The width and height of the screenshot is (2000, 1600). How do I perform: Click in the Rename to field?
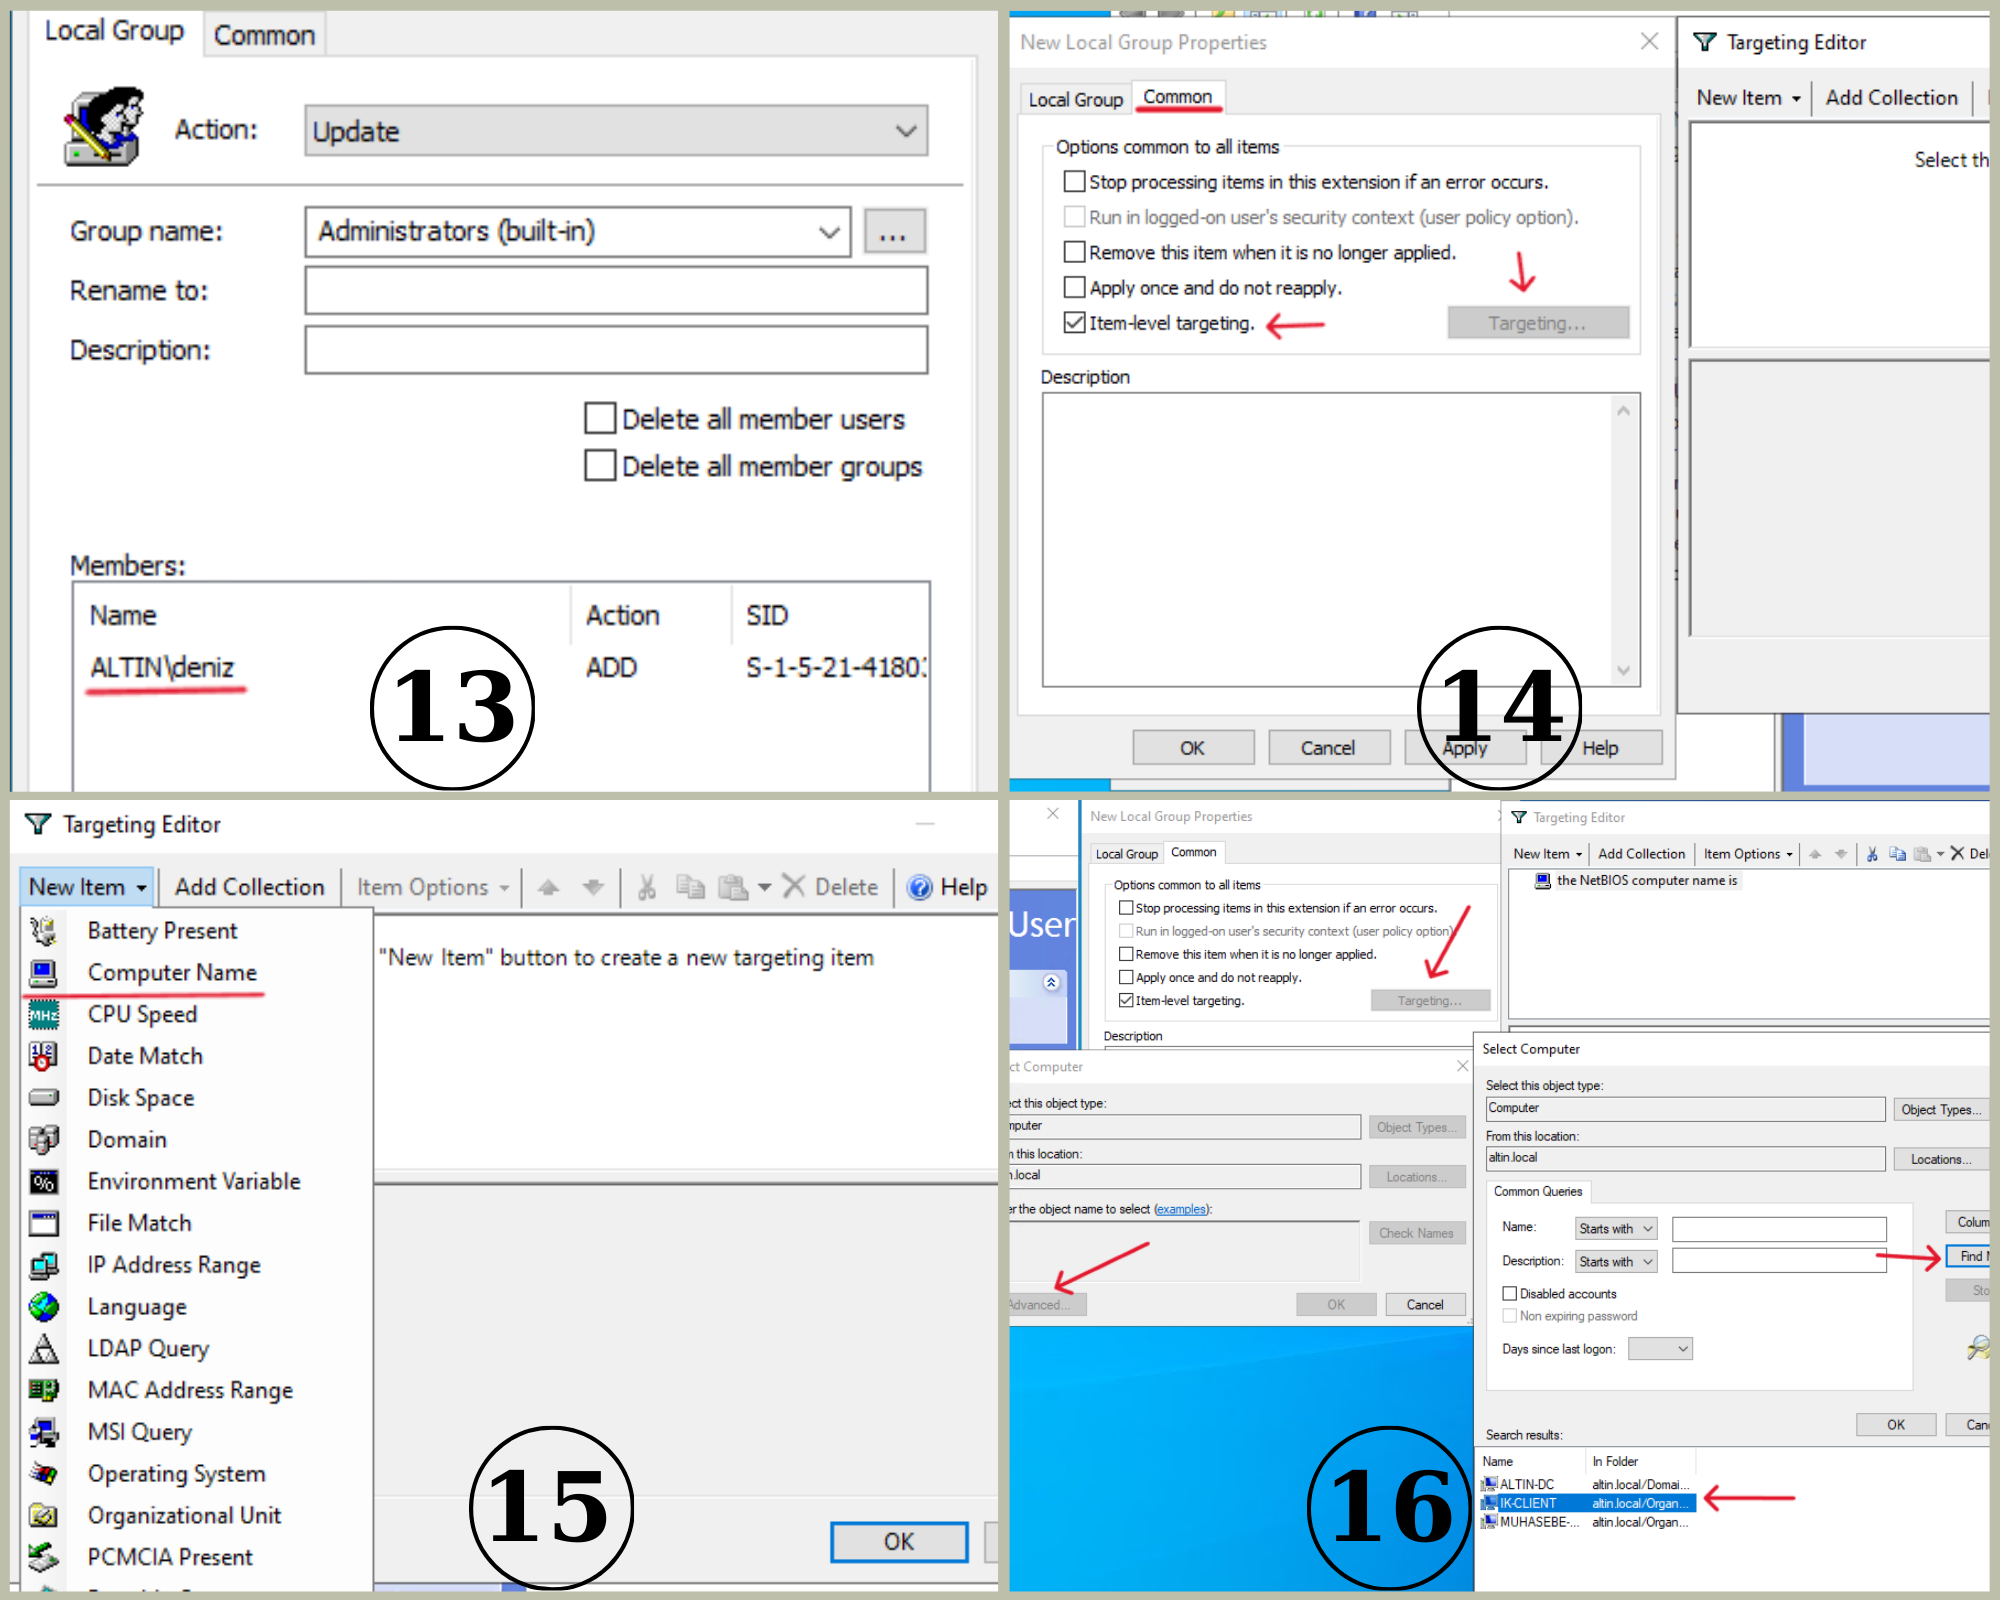tap(616, 291)
